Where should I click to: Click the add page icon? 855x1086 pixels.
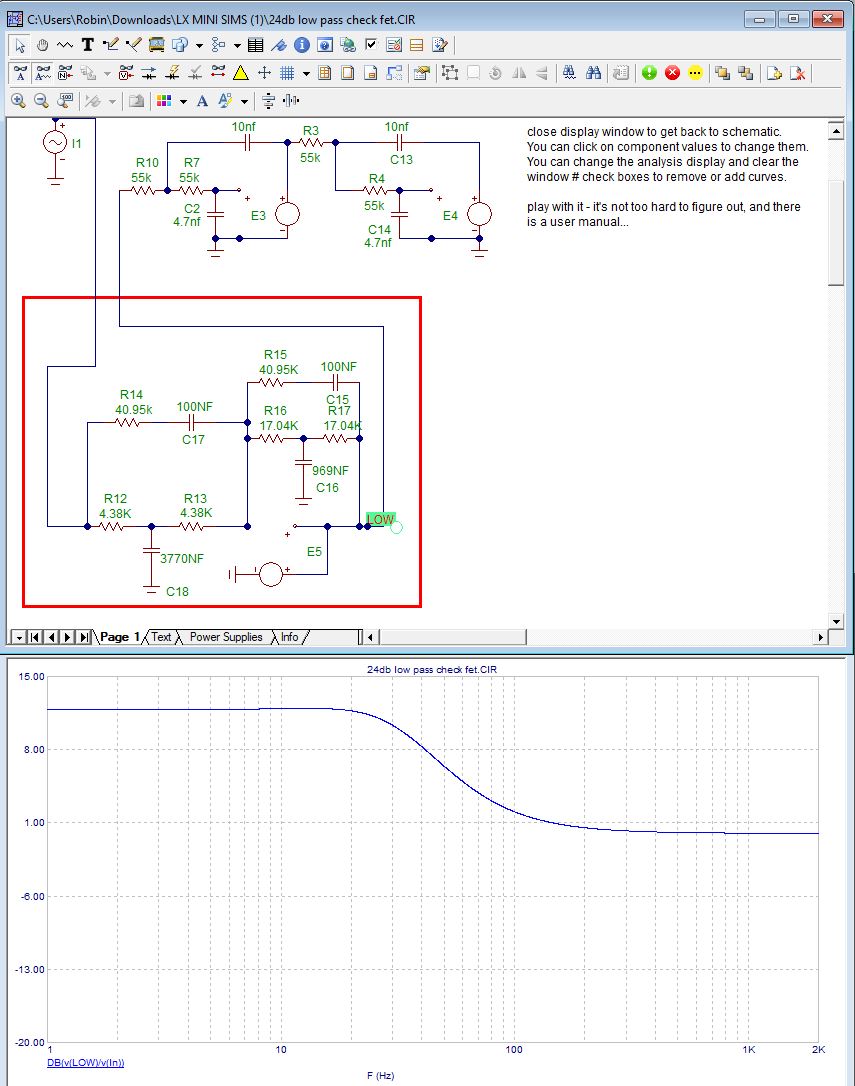774,73
